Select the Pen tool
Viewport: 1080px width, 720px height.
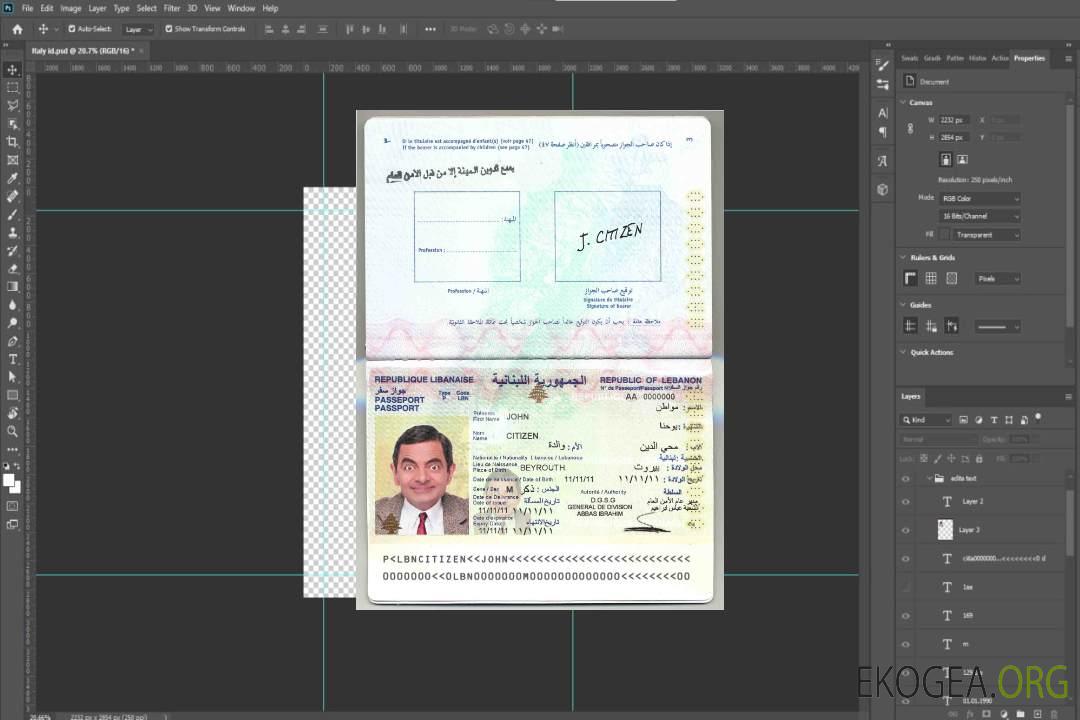tap(12, 341)
